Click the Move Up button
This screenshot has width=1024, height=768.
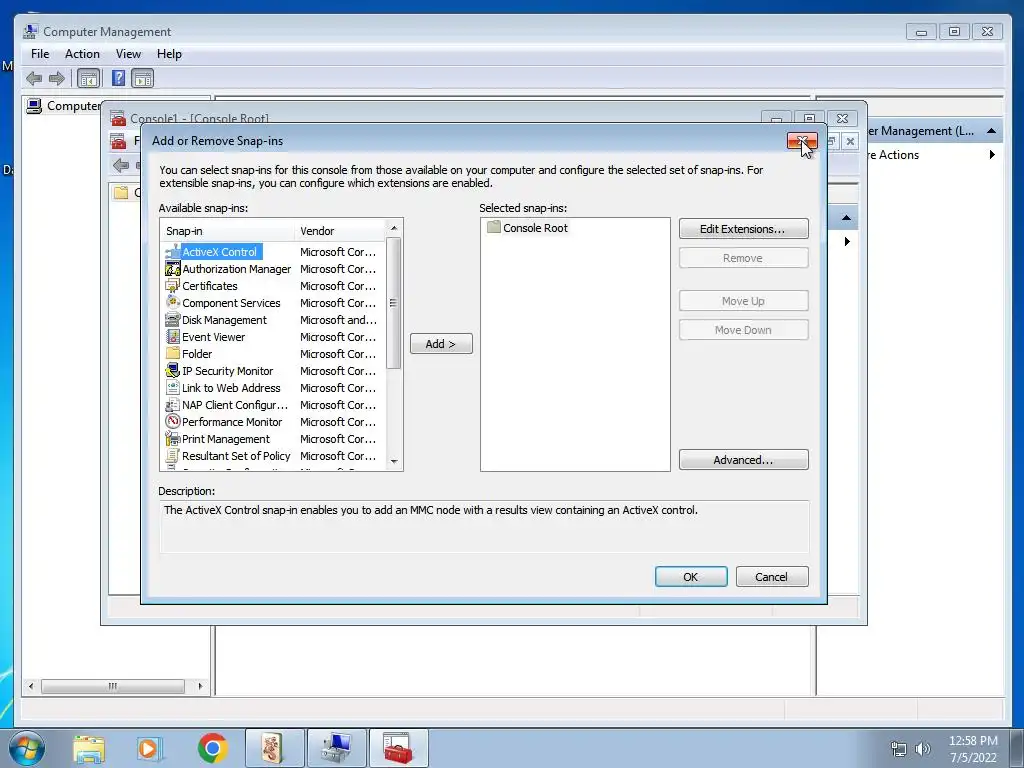coord(743,301)
